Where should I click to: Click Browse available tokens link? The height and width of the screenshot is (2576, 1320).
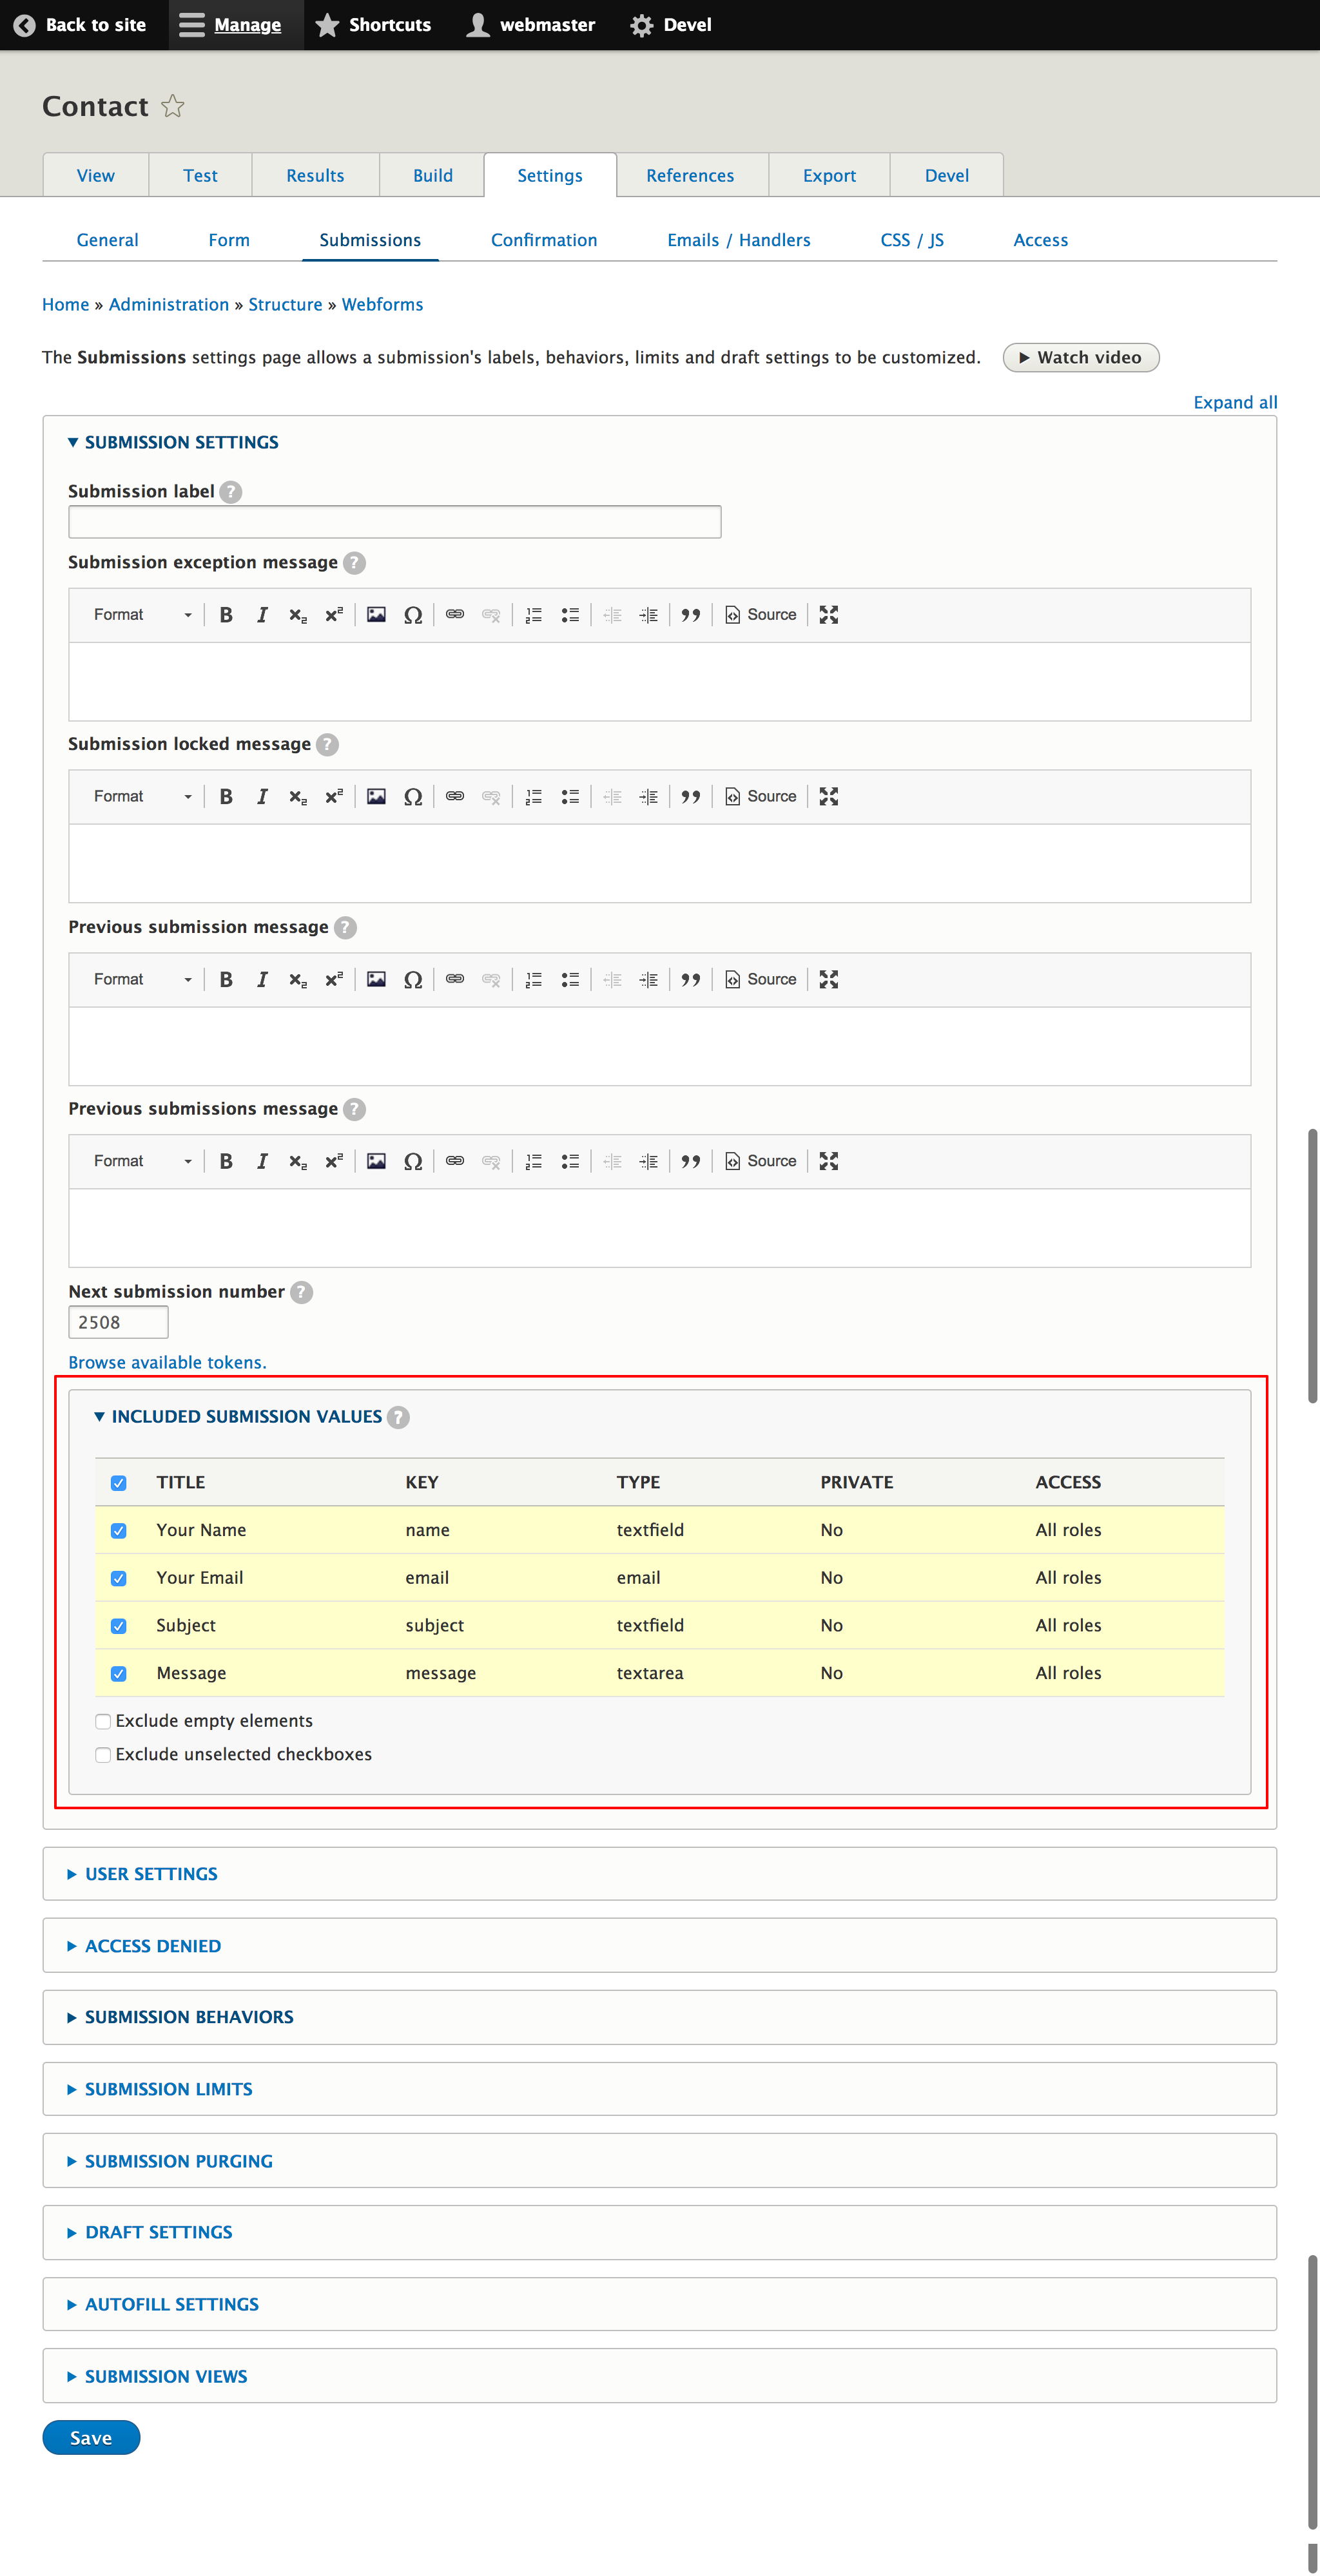click(167, 1363)
